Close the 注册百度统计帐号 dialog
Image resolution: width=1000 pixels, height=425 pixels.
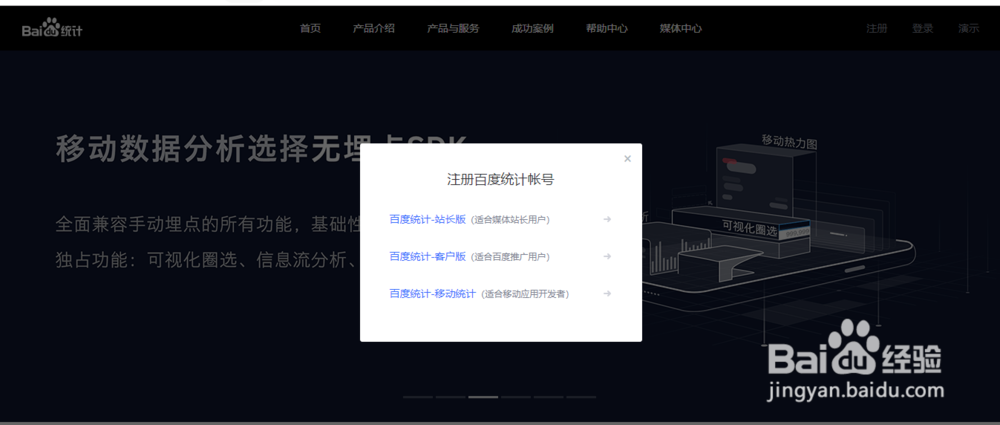[628, 159]
